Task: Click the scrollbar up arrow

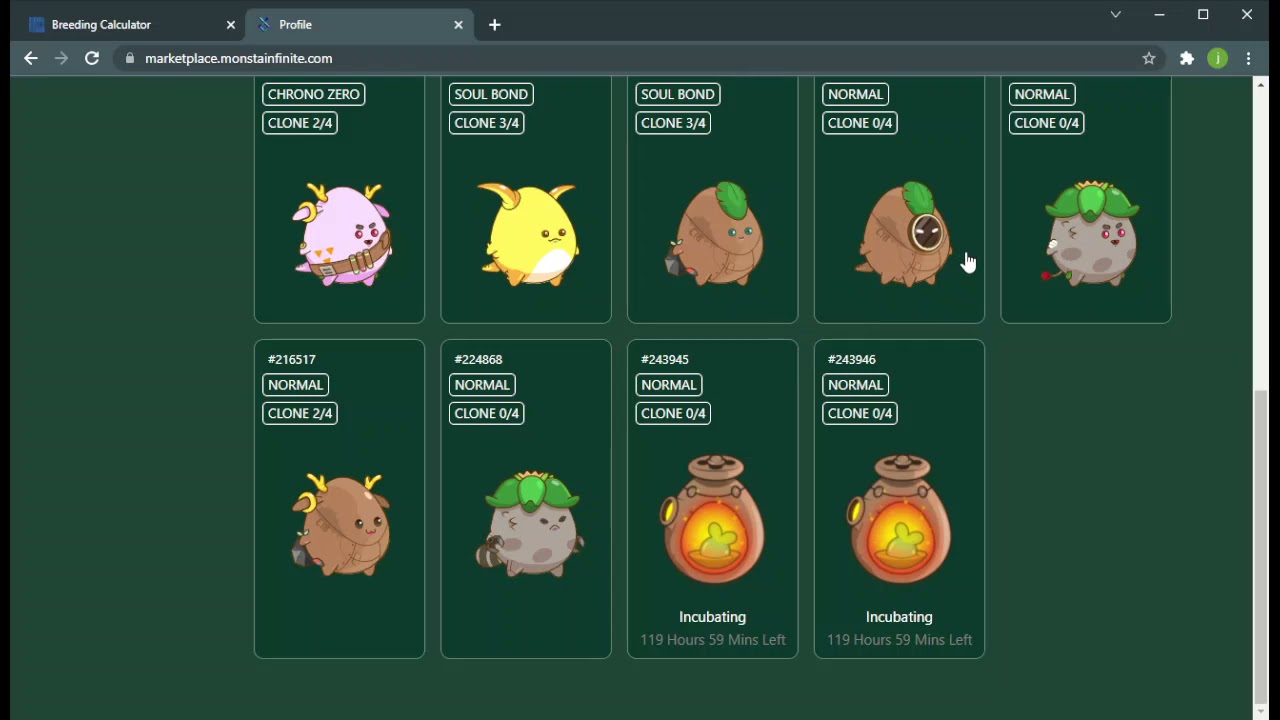Action: 1260,84
